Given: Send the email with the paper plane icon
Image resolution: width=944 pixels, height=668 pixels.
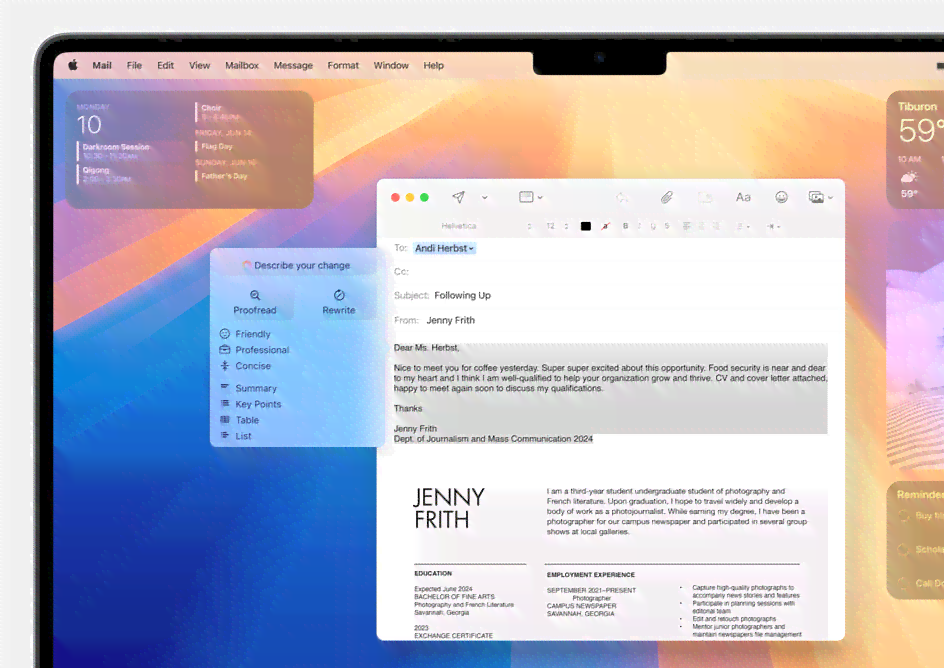Looking at the screenshot, I should coord(459,197).
